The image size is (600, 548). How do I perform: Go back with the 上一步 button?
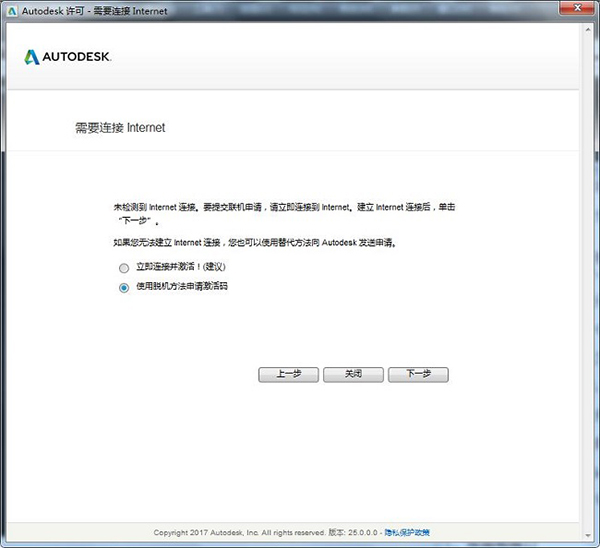[x=289, y=374]
